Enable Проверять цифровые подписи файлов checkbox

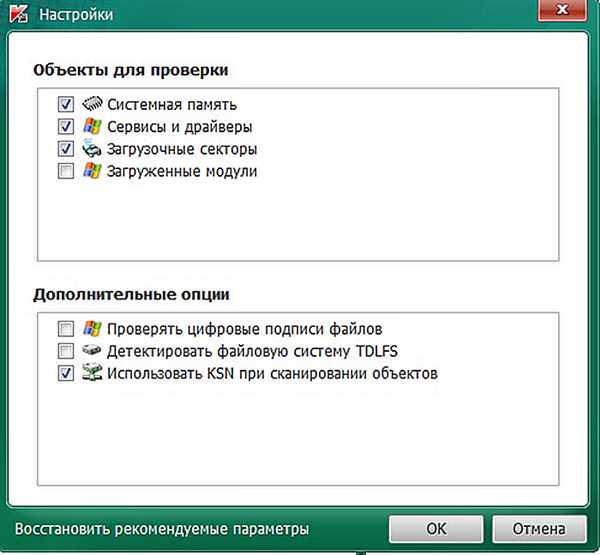tap(66, 328)
